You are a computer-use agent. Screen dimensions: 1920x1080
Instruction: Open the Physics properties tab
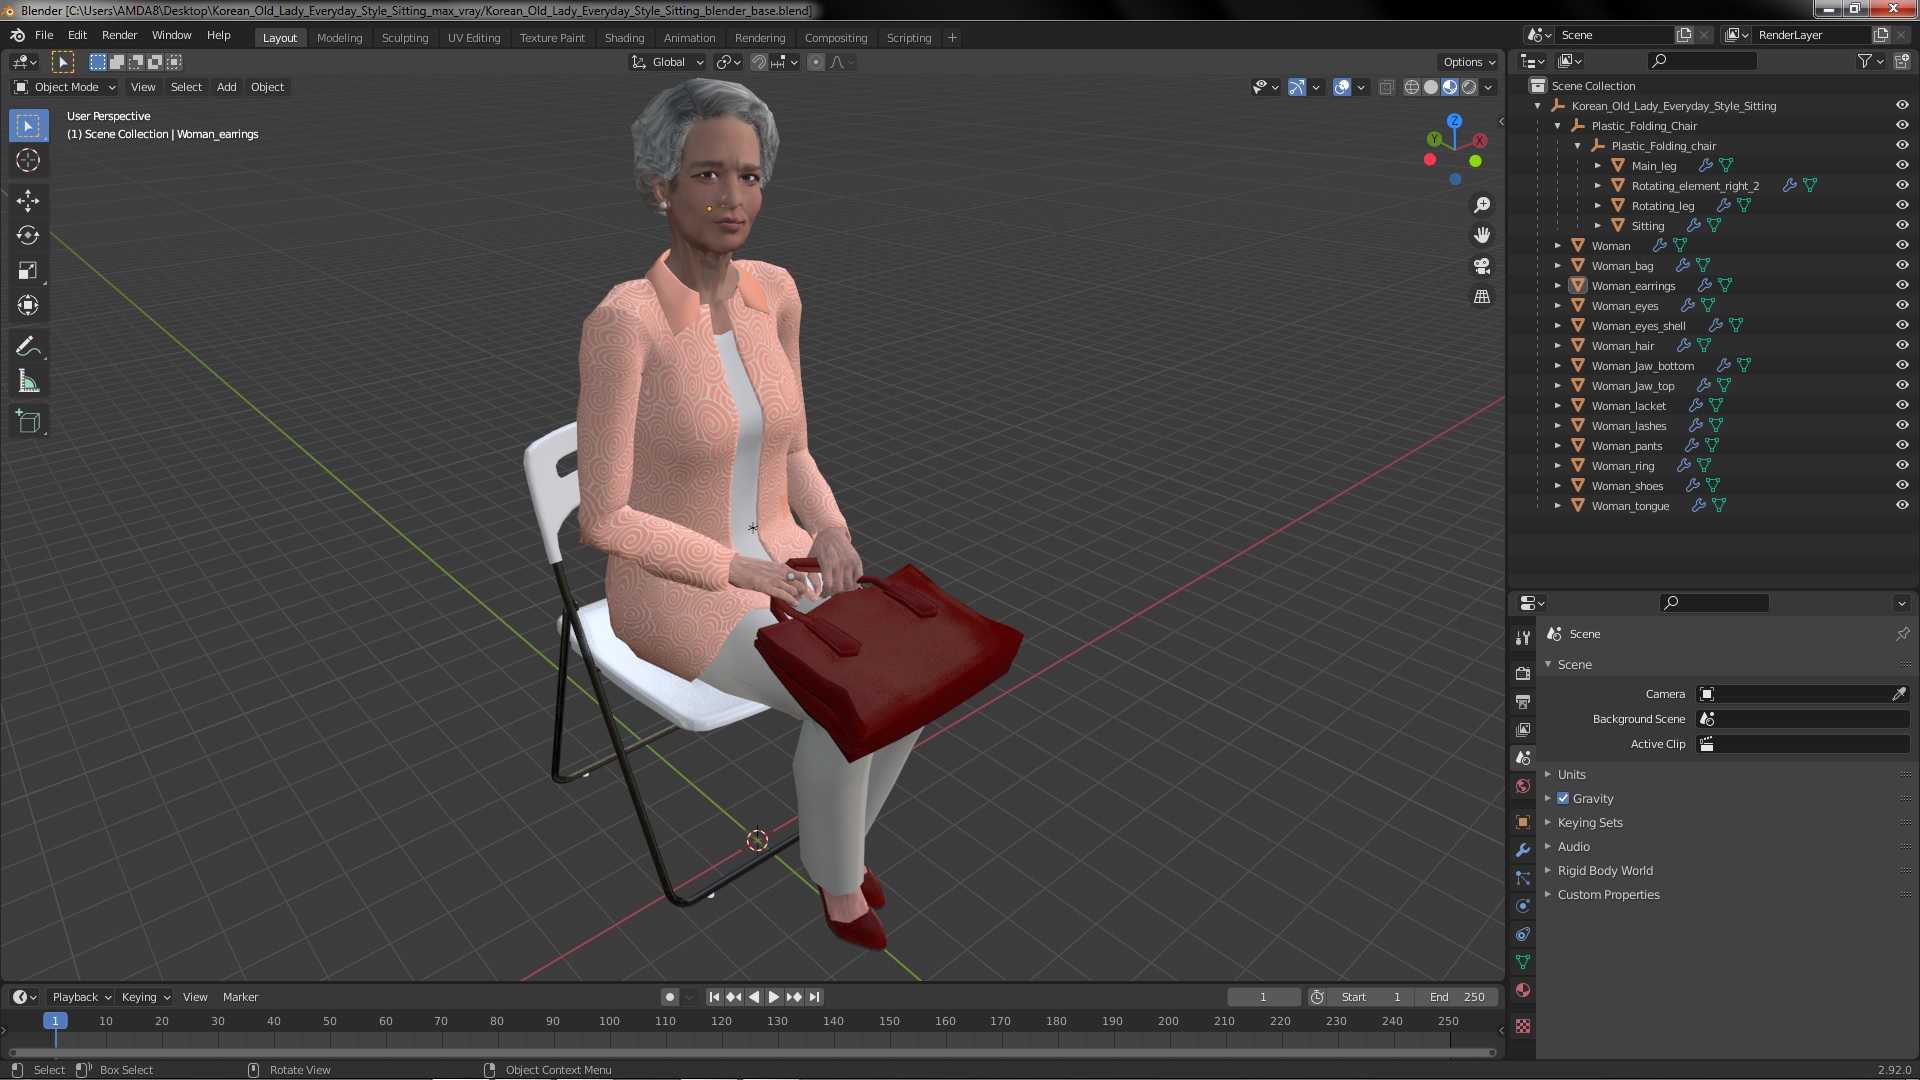tap(1523, 906)
